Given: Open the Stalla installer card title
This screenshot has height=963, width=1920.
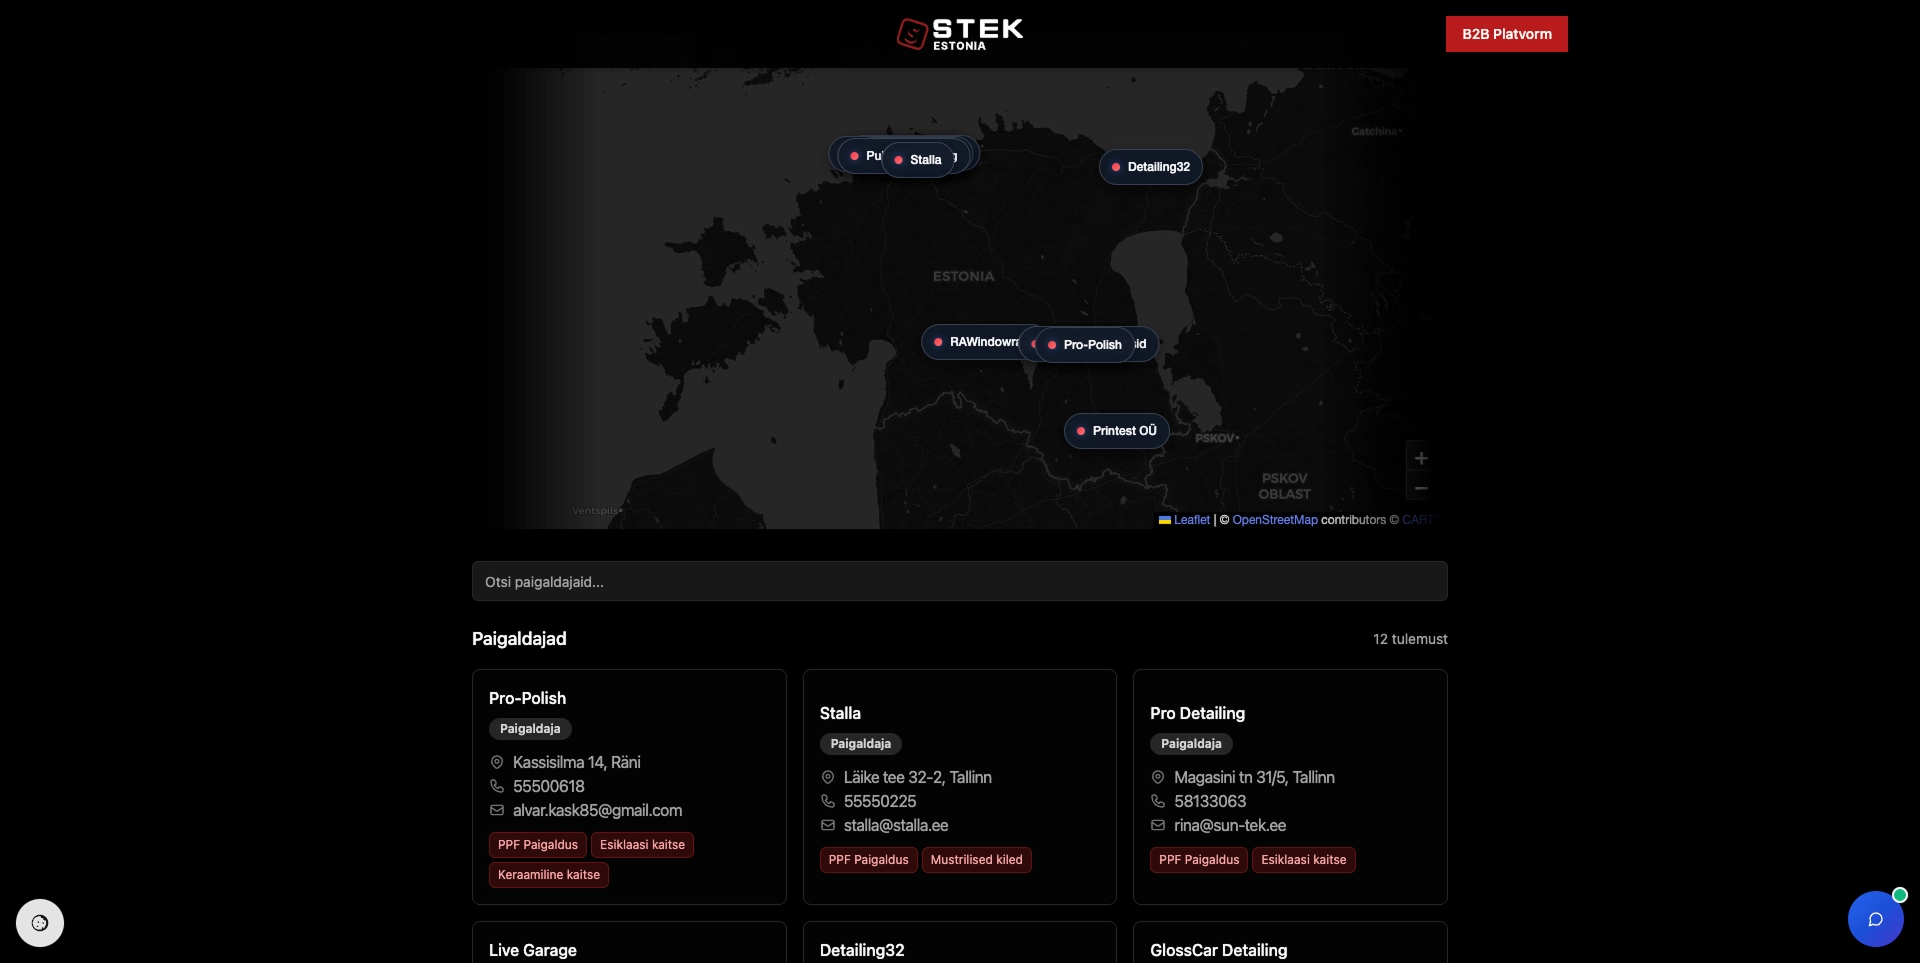Looking at the screenshot, I should 840,713.
